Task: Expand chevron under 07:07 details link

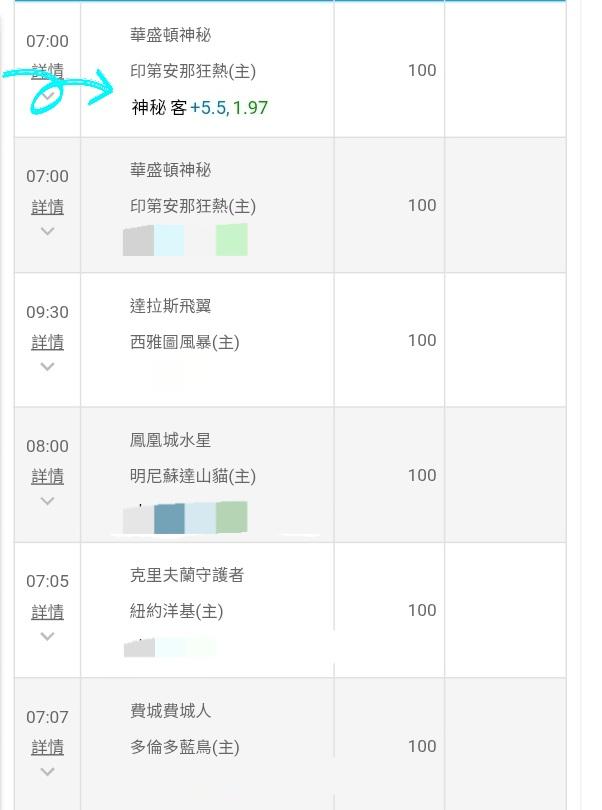Action: [x=48, y=772]
